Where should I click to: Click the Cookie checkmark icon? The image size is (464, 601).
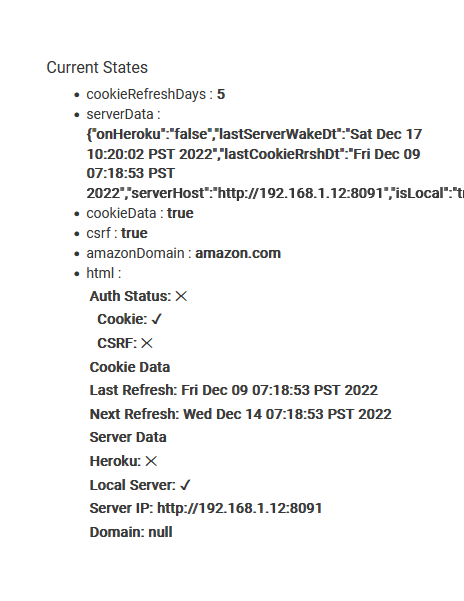point(157,319)
